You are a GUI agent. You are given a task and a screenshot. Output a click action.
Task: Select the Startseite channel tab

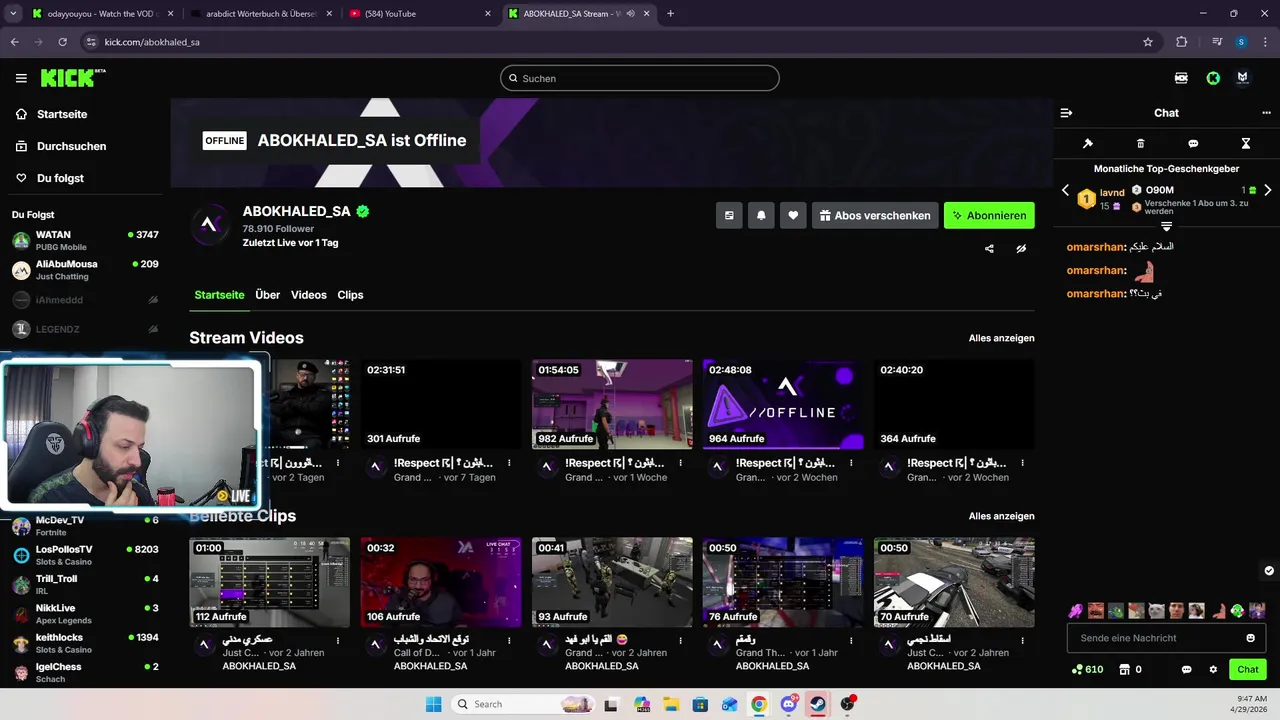pyautogui.click(x=219, y=295)
